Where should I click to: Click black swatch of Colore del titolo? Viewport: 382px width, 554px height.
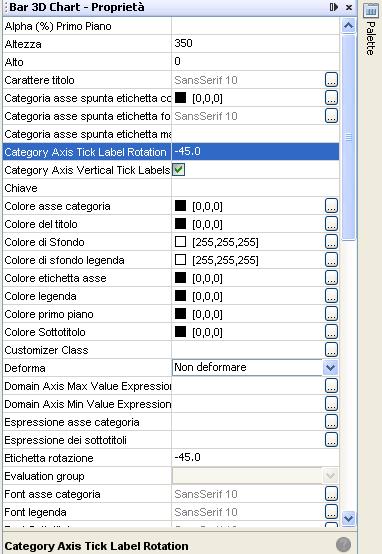coord(180,224)
